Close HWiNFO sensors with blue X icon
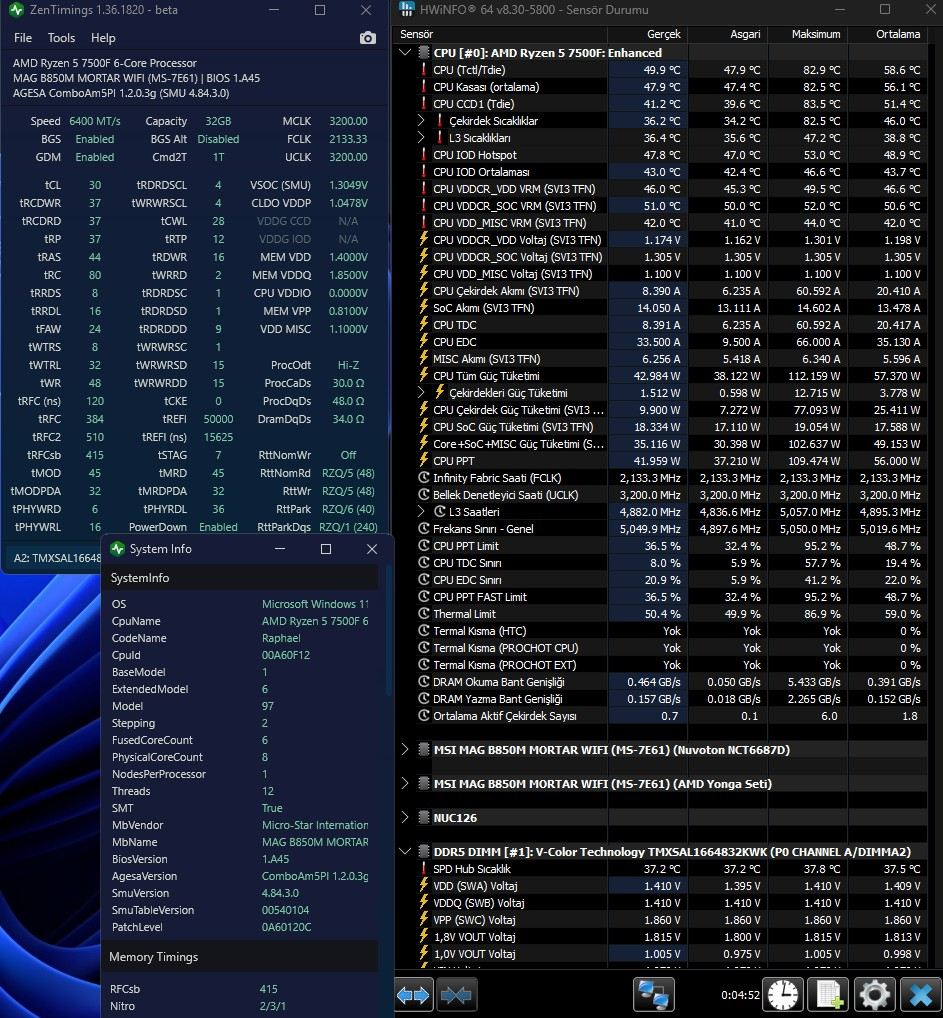Image resolution: width=943 pixels, height=1018 pixels. click(920, 995)
